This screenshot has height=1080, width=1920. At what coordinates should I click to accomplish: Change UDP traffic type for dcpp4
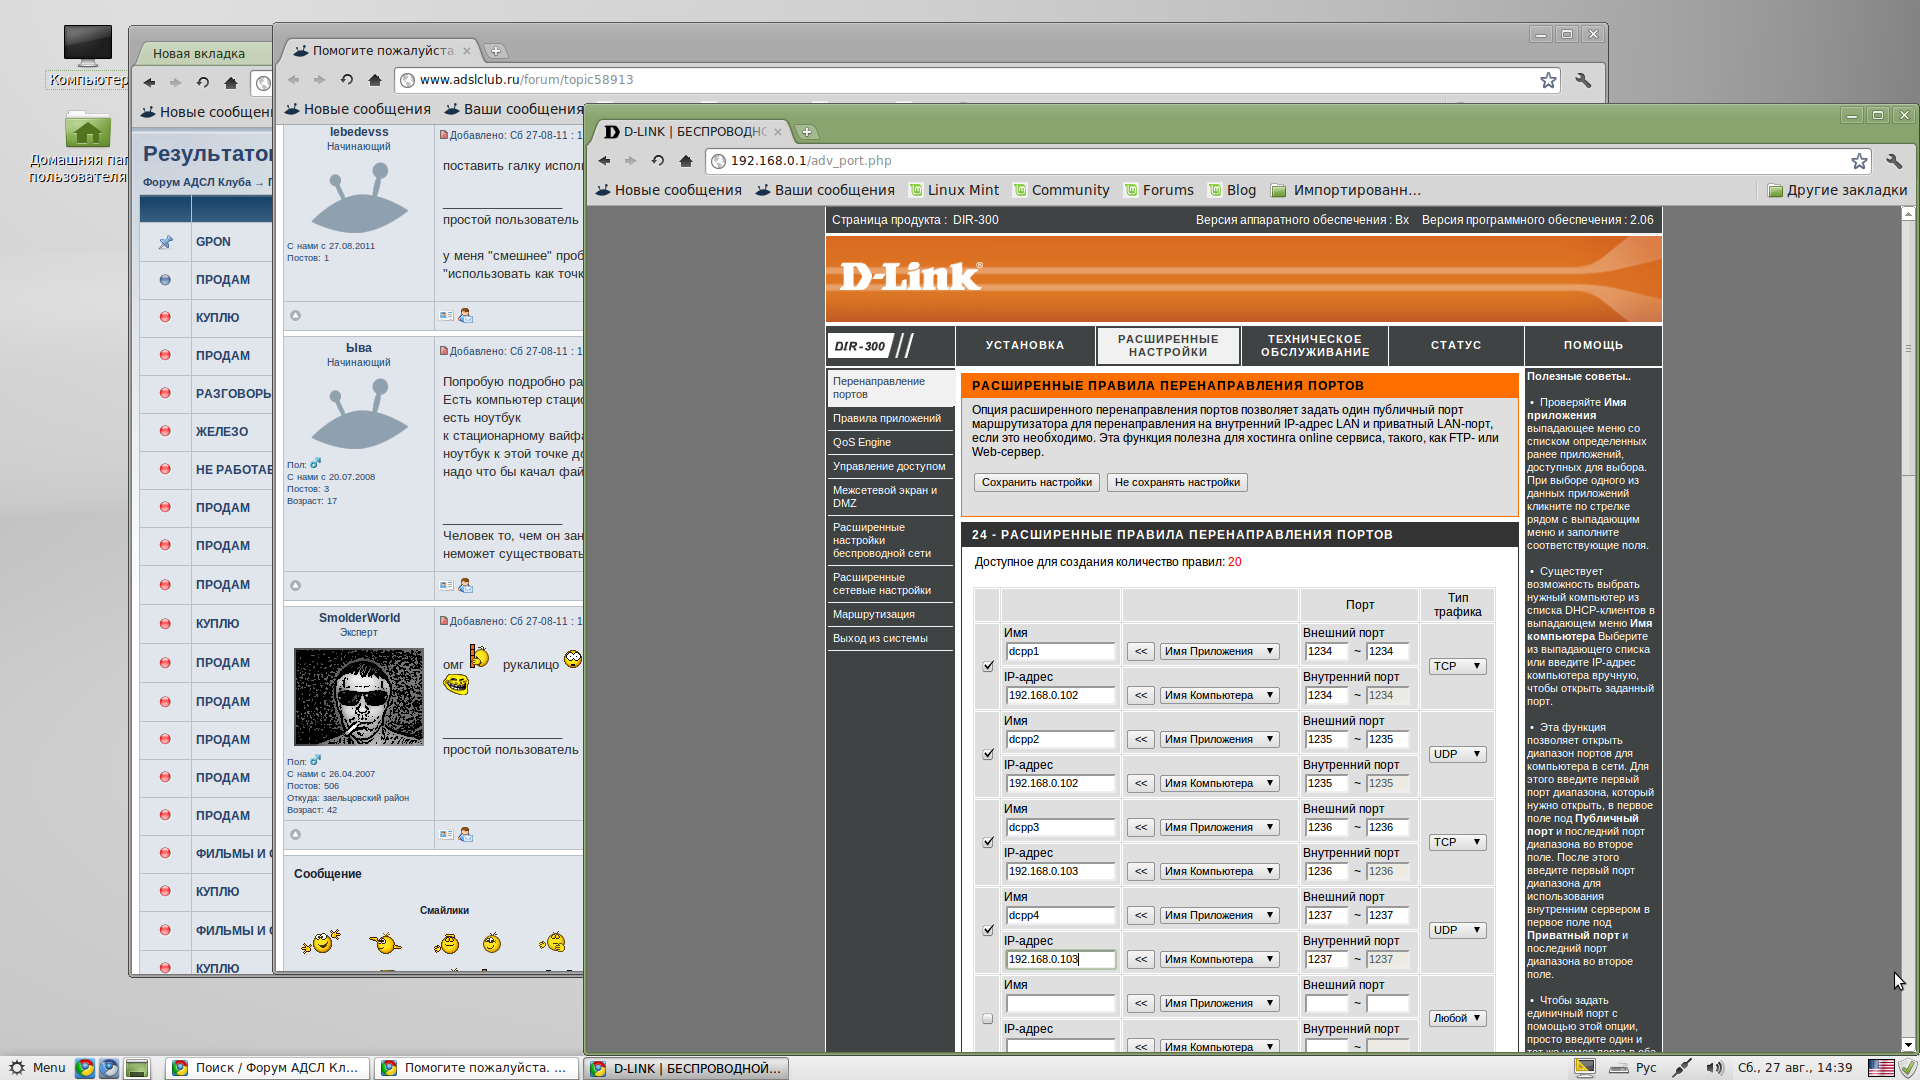click(1457, 930)
